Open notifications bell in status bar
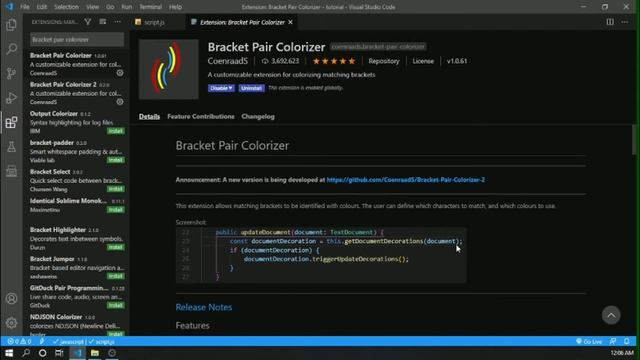 click(627, 342)
